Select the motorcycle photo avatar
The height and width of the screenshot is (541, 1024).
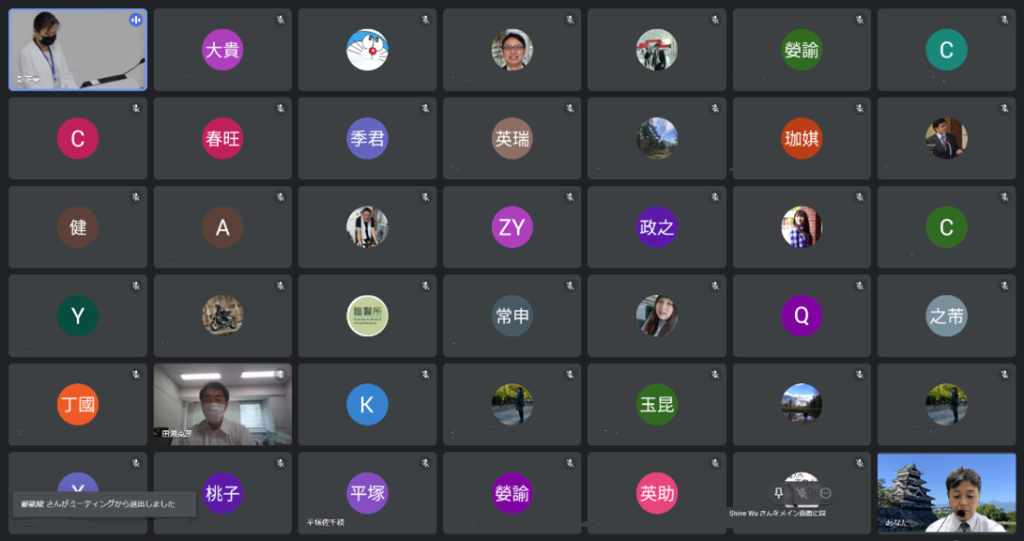(x=223, y=316)
